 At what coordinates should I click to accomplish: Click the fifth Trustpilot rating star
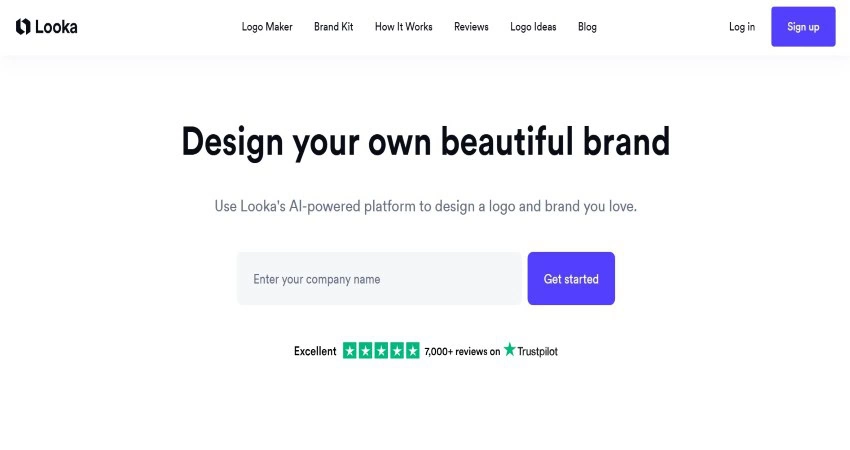pyautogui.click(x=412, y=351)
